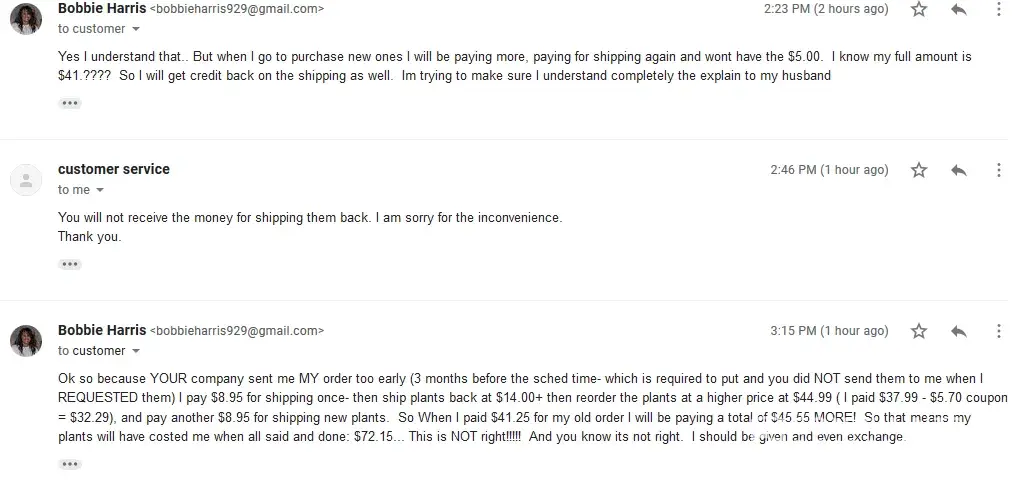Reply to the 3:15 PM message

click(x=958, y=331)
